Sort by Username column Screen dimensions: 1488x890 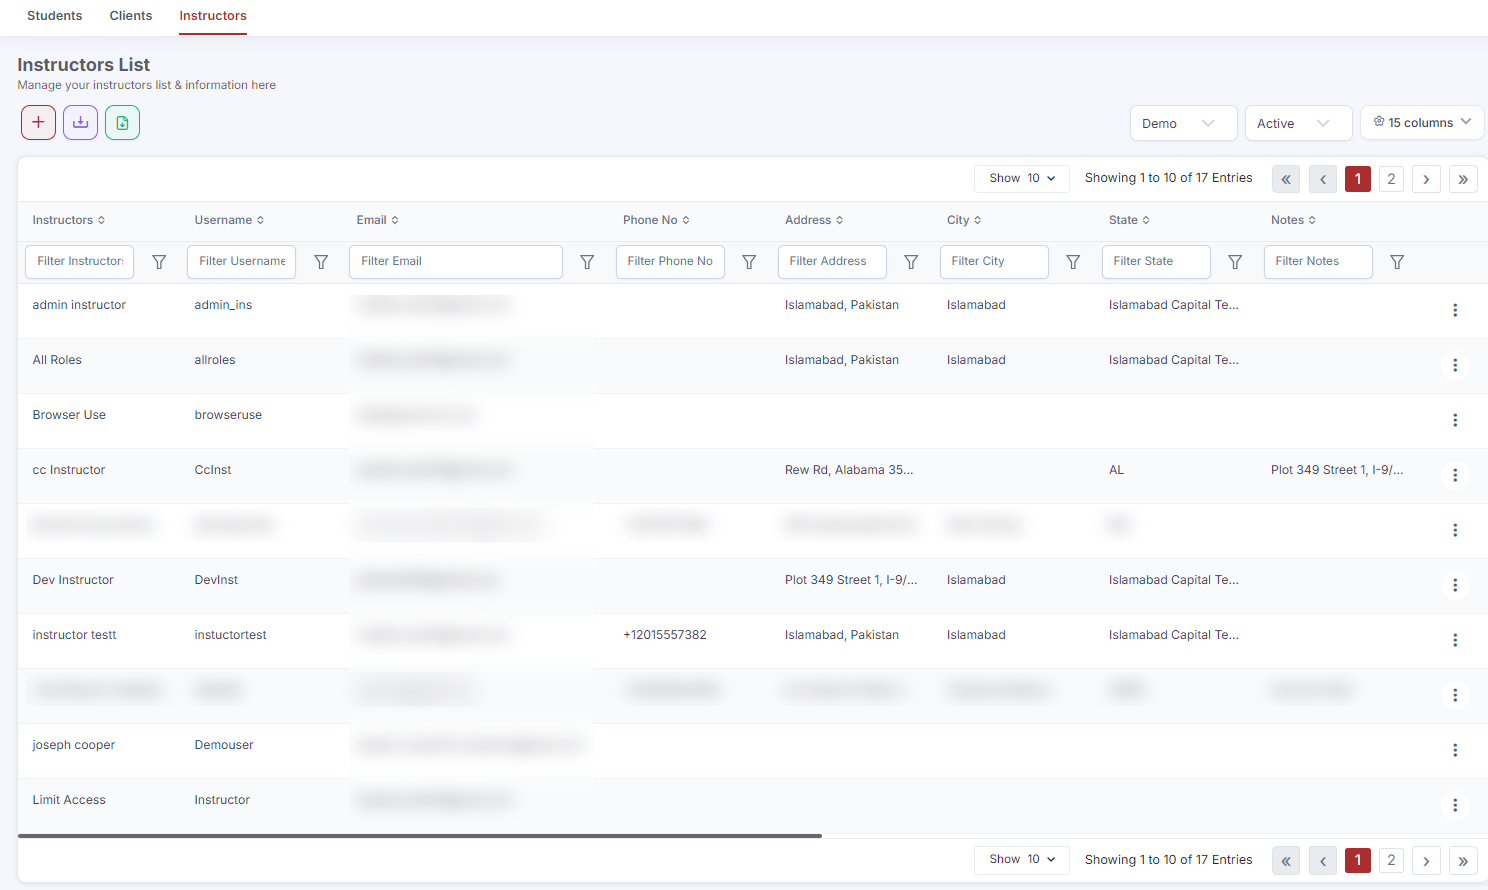click(x=229, y=220)
